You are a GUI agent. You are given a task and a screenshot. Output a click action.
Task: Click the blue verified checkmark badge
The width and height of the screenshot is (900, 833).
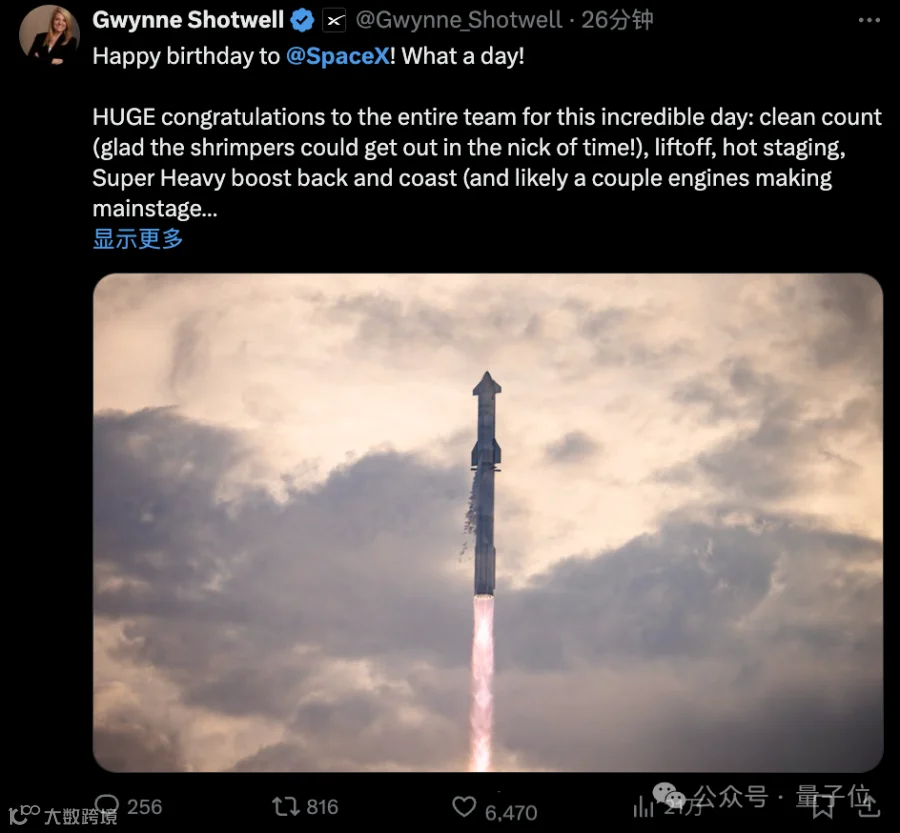(302, 21)
